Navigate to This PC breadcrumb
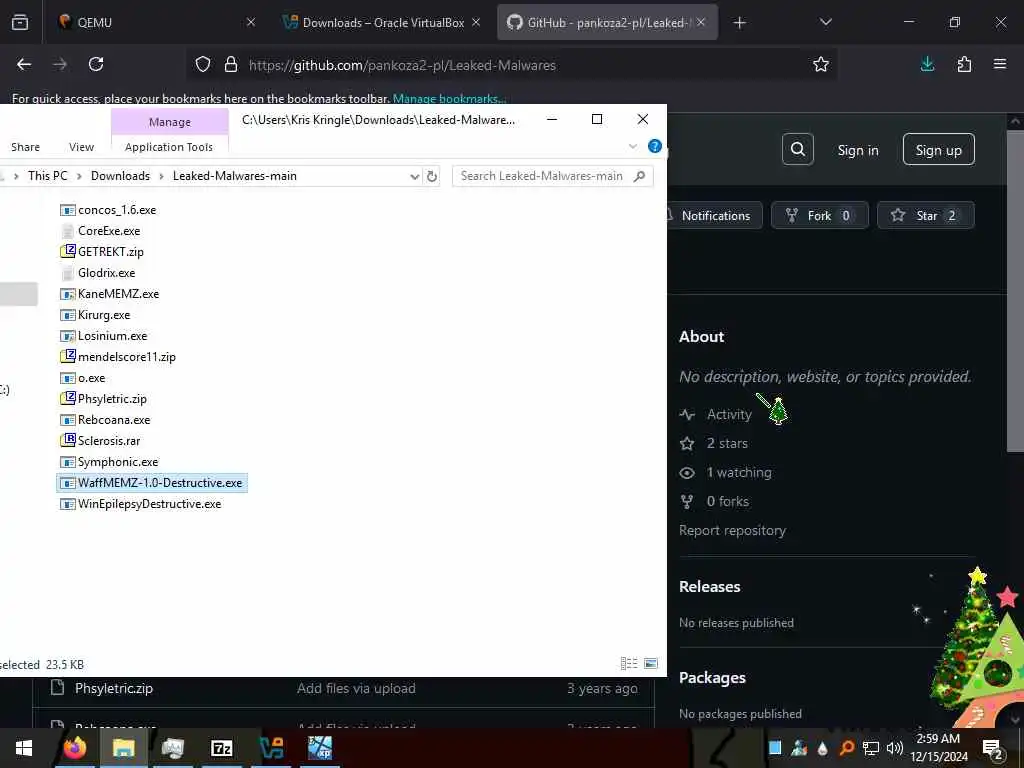The height and width of the screenshot is (768, 1024). pyautogui.click(x=48, y=176)
